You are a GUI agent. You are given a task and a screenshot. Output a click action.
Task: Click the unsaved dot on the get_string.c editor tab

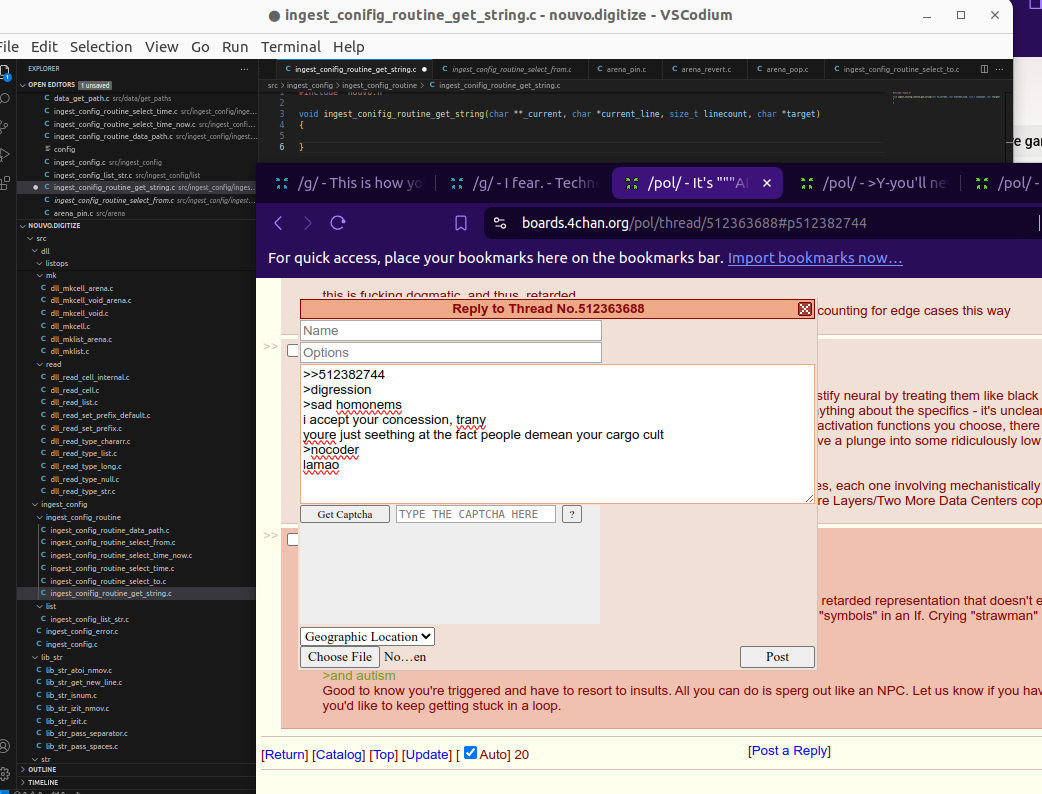(424, 69)
